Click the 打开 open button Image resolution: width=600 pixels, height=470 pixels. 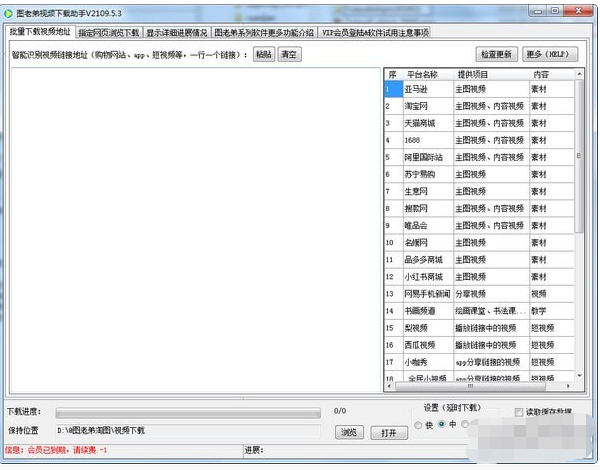pyautogui.click(x=389, y=433)
